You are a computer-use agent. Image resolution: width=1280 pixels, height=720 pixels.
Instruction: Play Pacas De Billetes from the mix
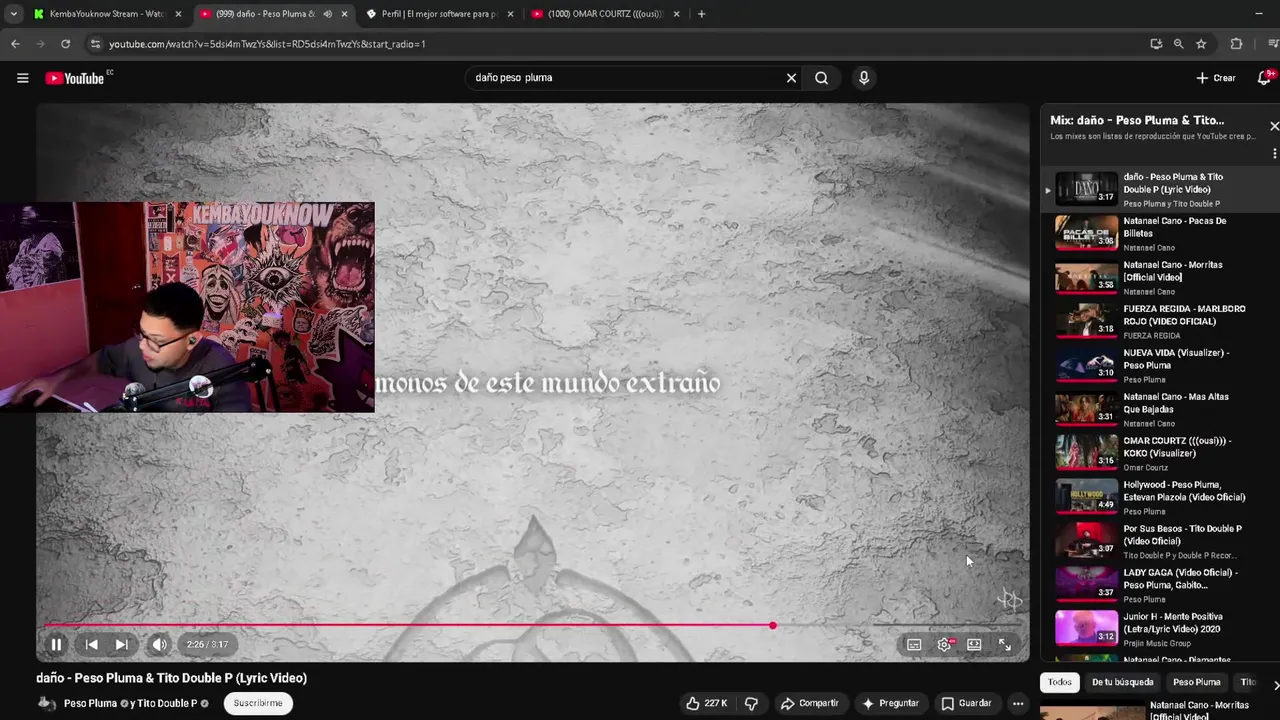[1160, 234]
